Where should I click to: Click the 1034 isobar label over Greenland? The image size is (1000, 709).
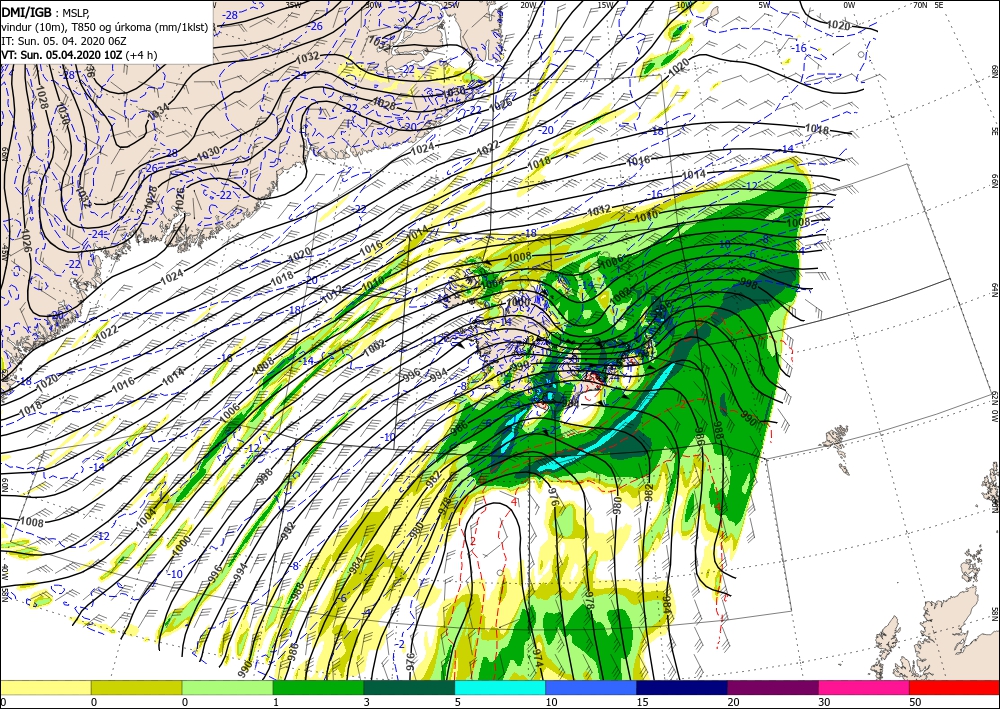point(158,113)
